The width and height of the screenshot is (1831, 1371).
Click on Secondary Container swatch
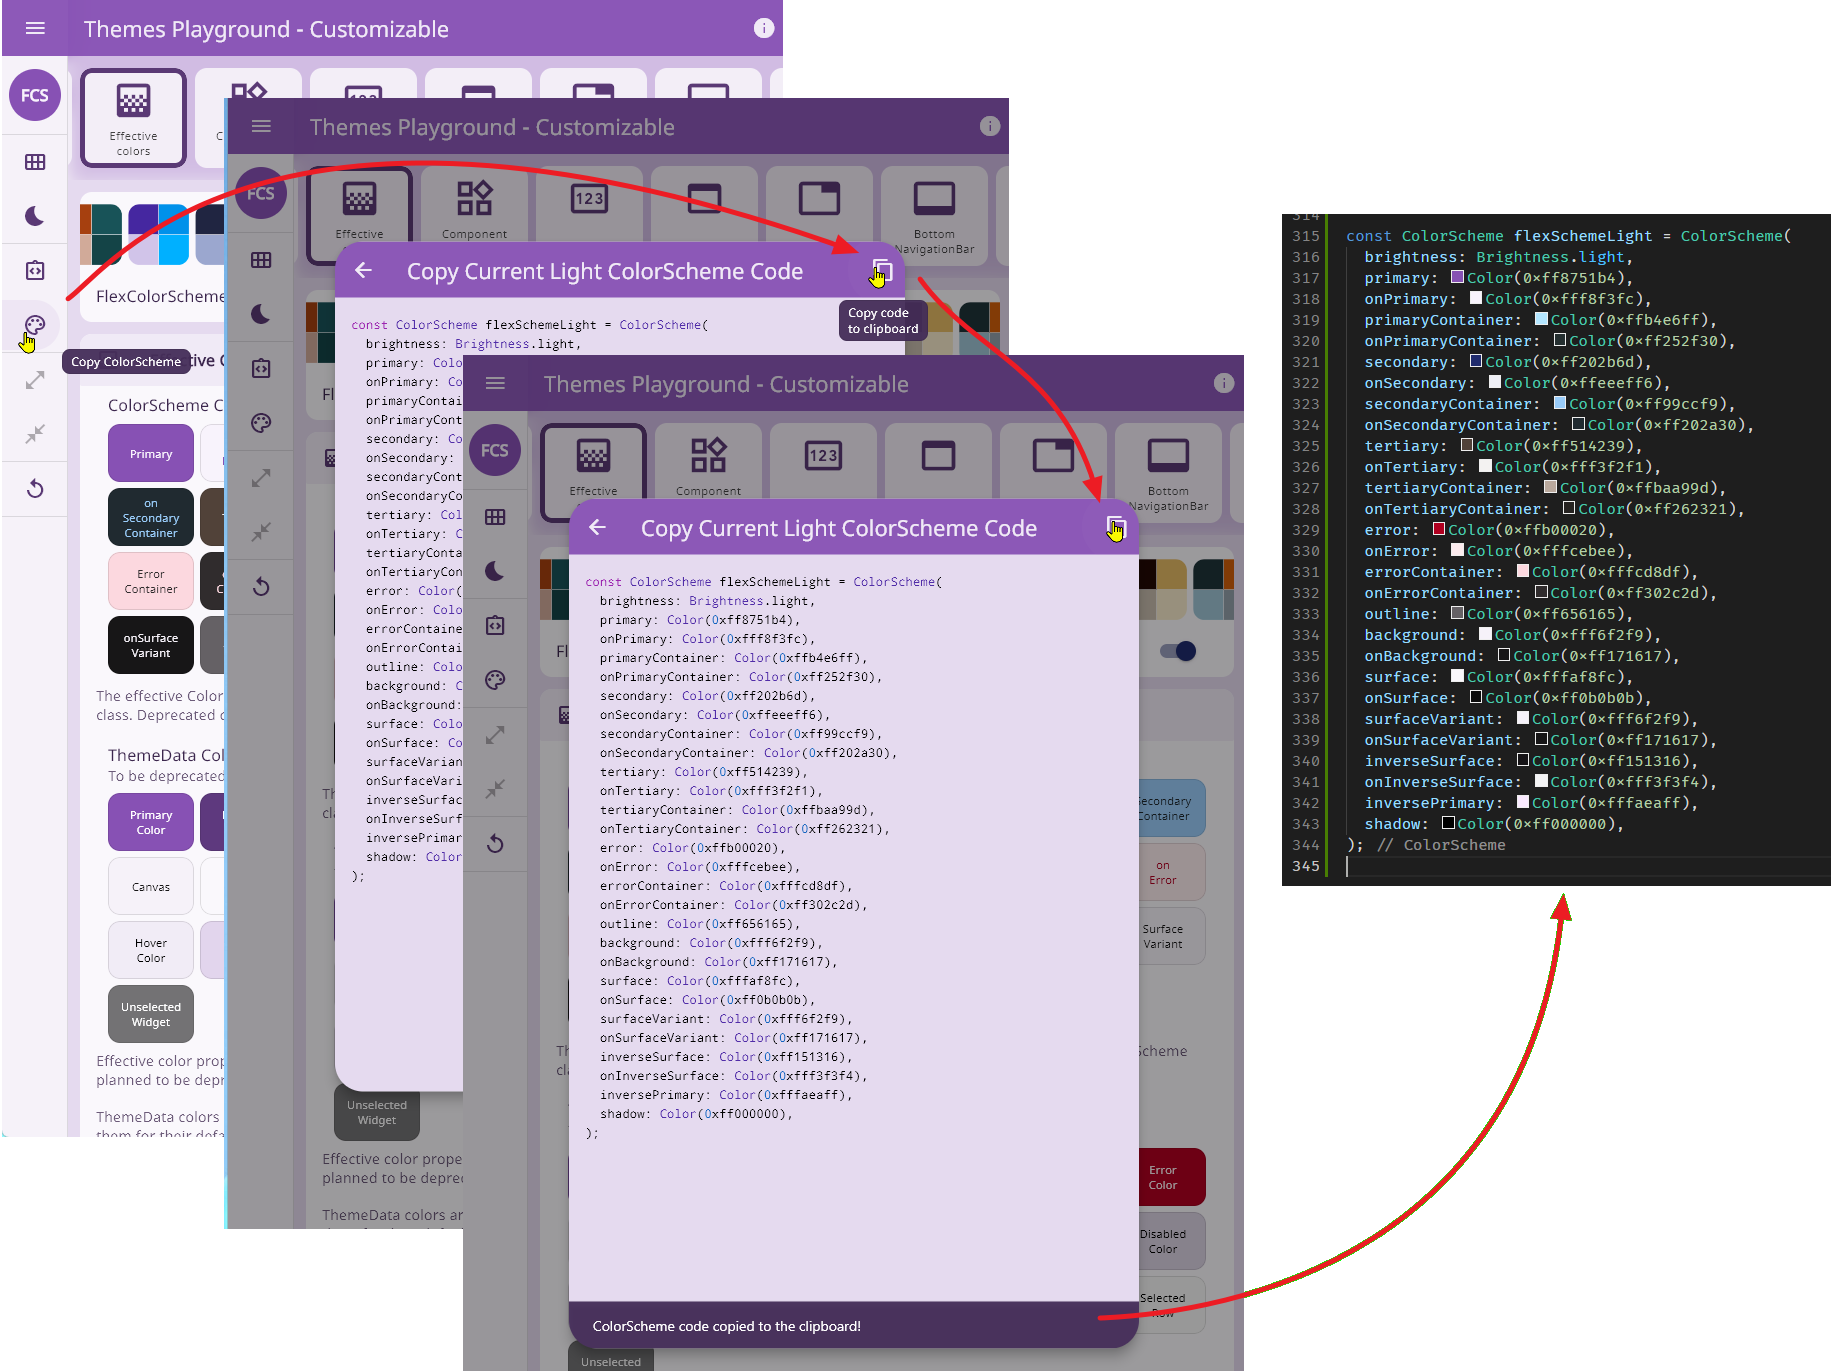151,517
